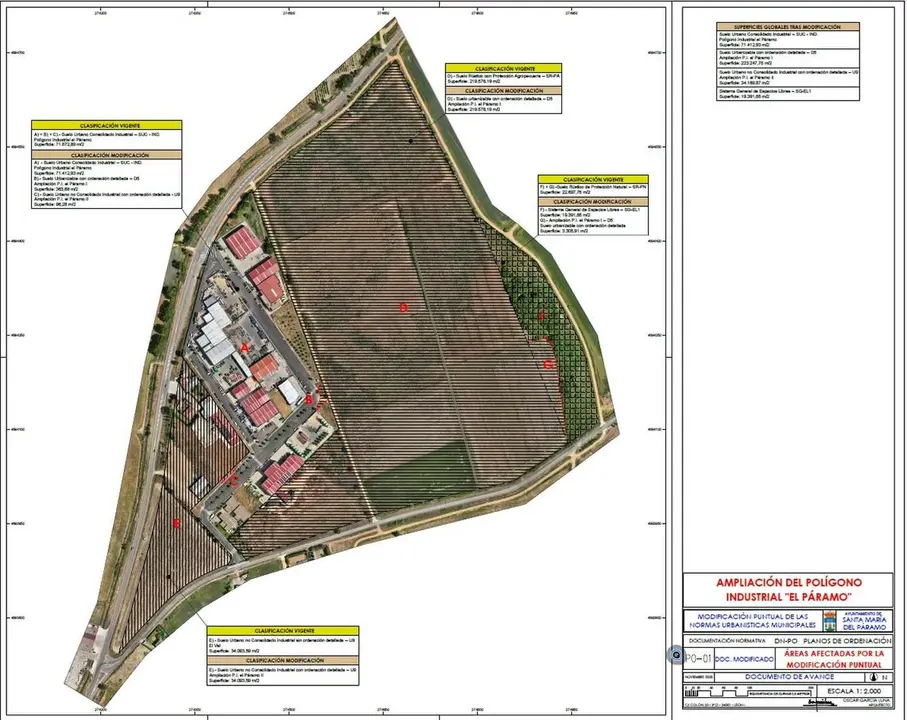The width and height of the screenshot is (907, 720).
Task: Click the blue circular icon beside PO-01
Action: point(677,654)
